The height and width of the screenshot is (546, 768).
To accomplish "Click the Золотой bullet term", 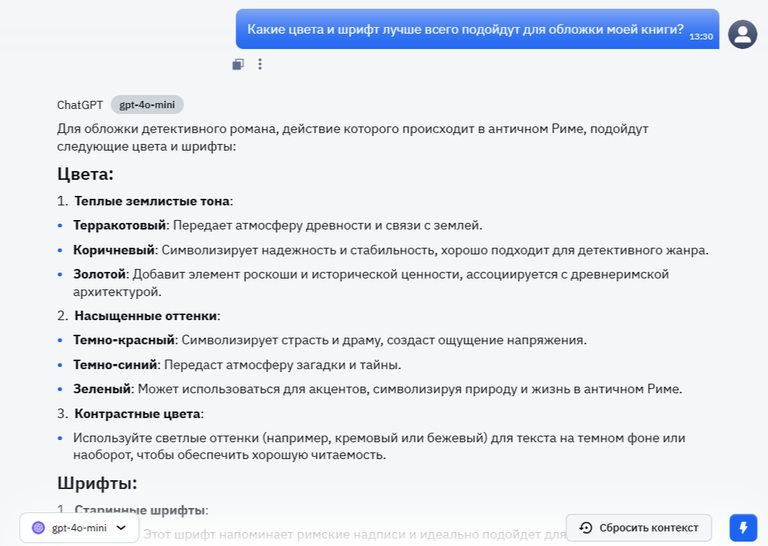I will 99,274.
